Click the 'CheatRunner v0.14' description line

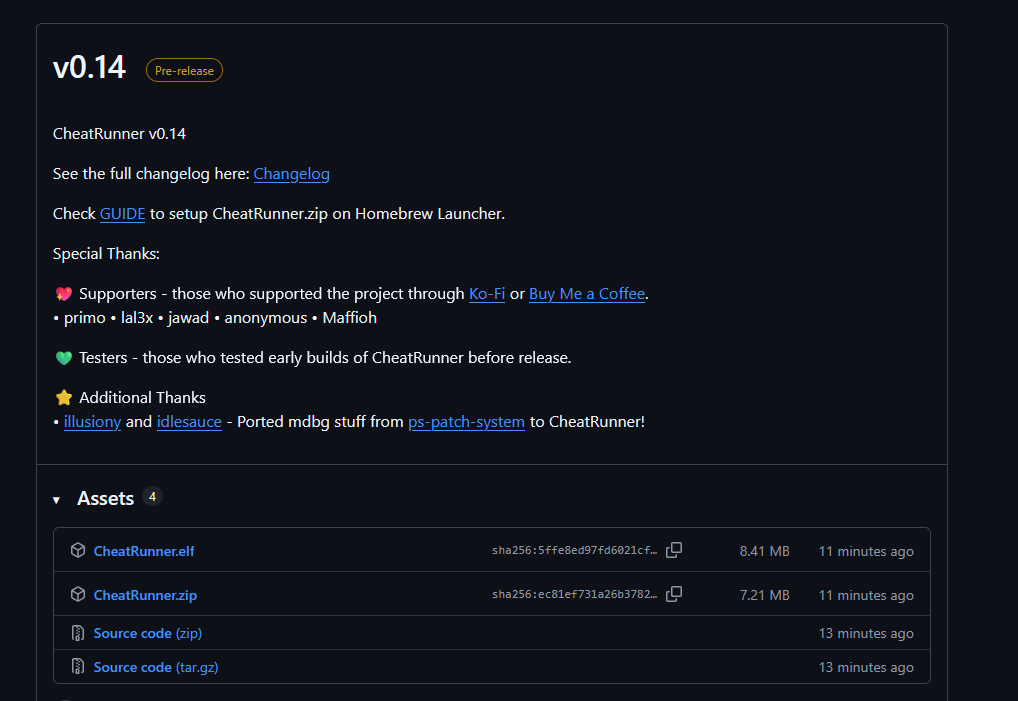[119, 134]
